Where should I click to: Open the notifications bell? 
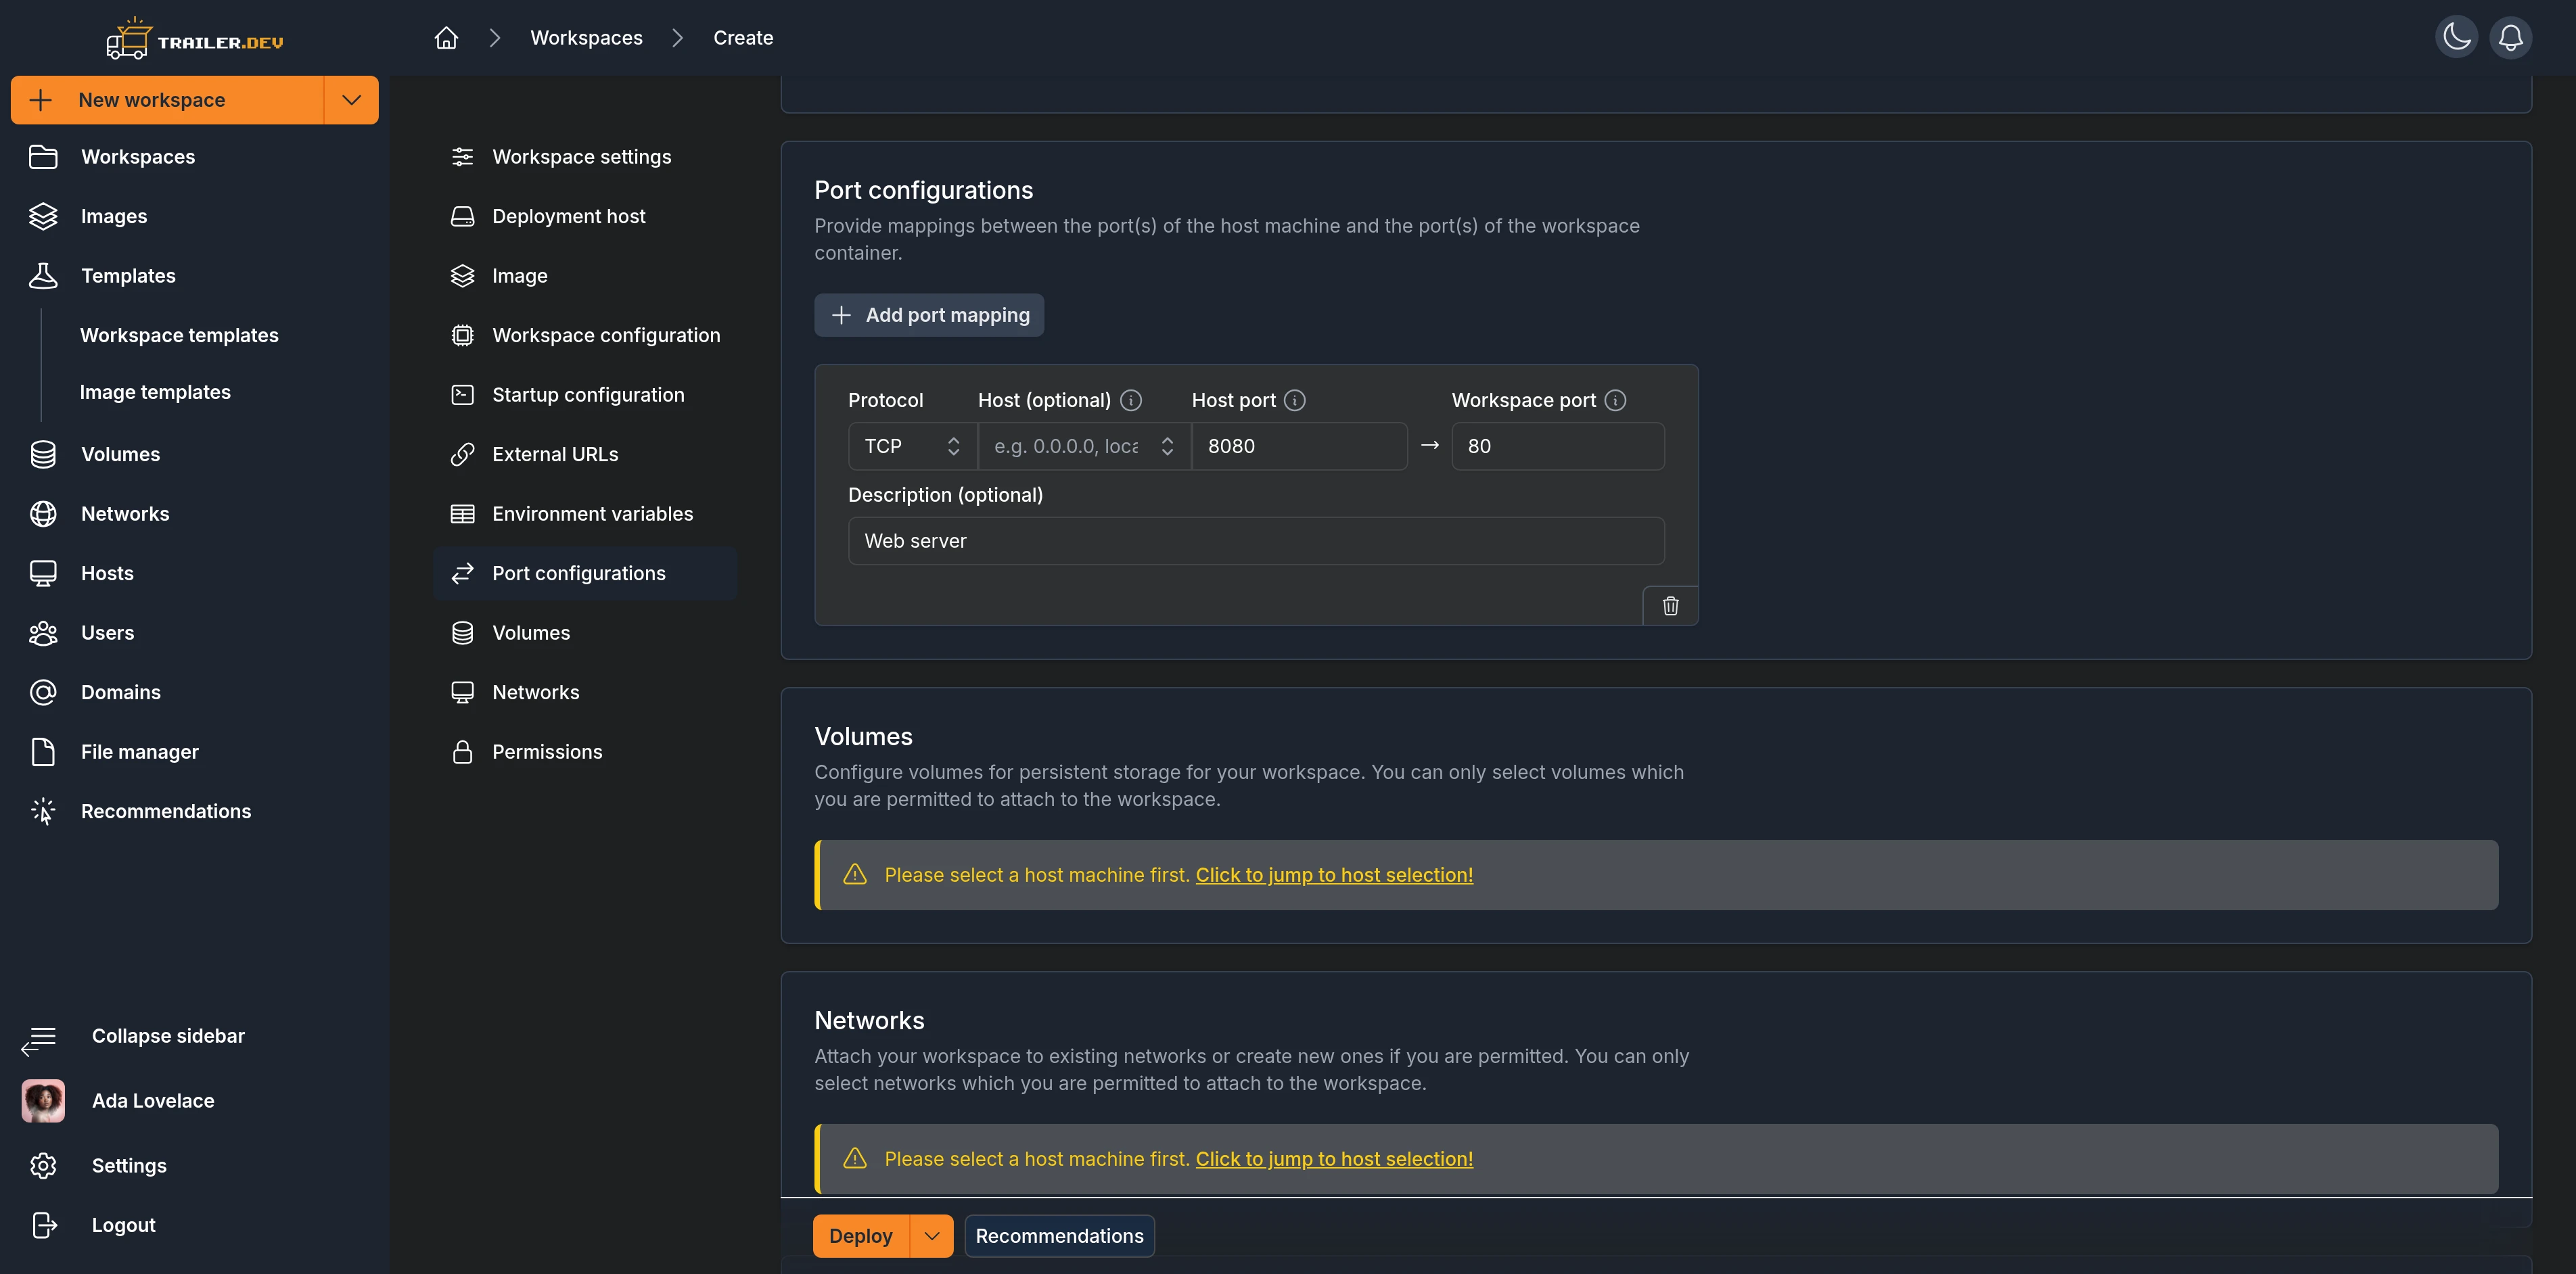click(x=2510, y=38)
